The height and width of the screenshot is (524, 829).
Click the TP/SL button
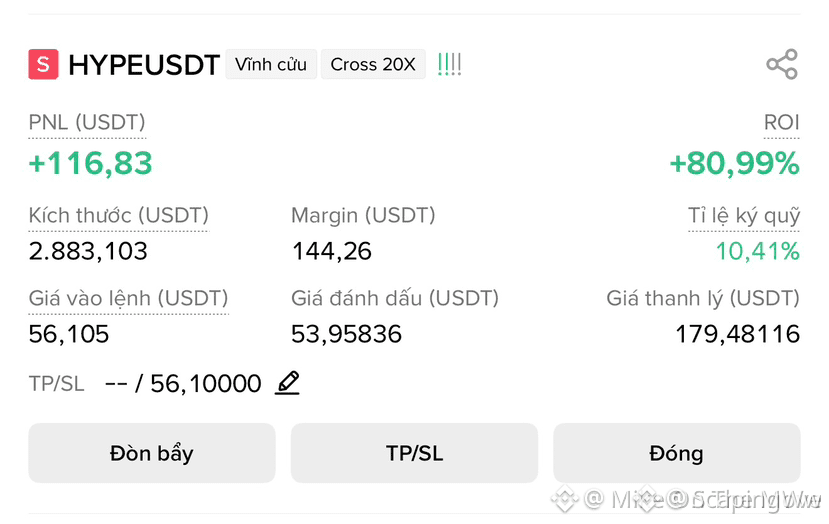point(414,453)
